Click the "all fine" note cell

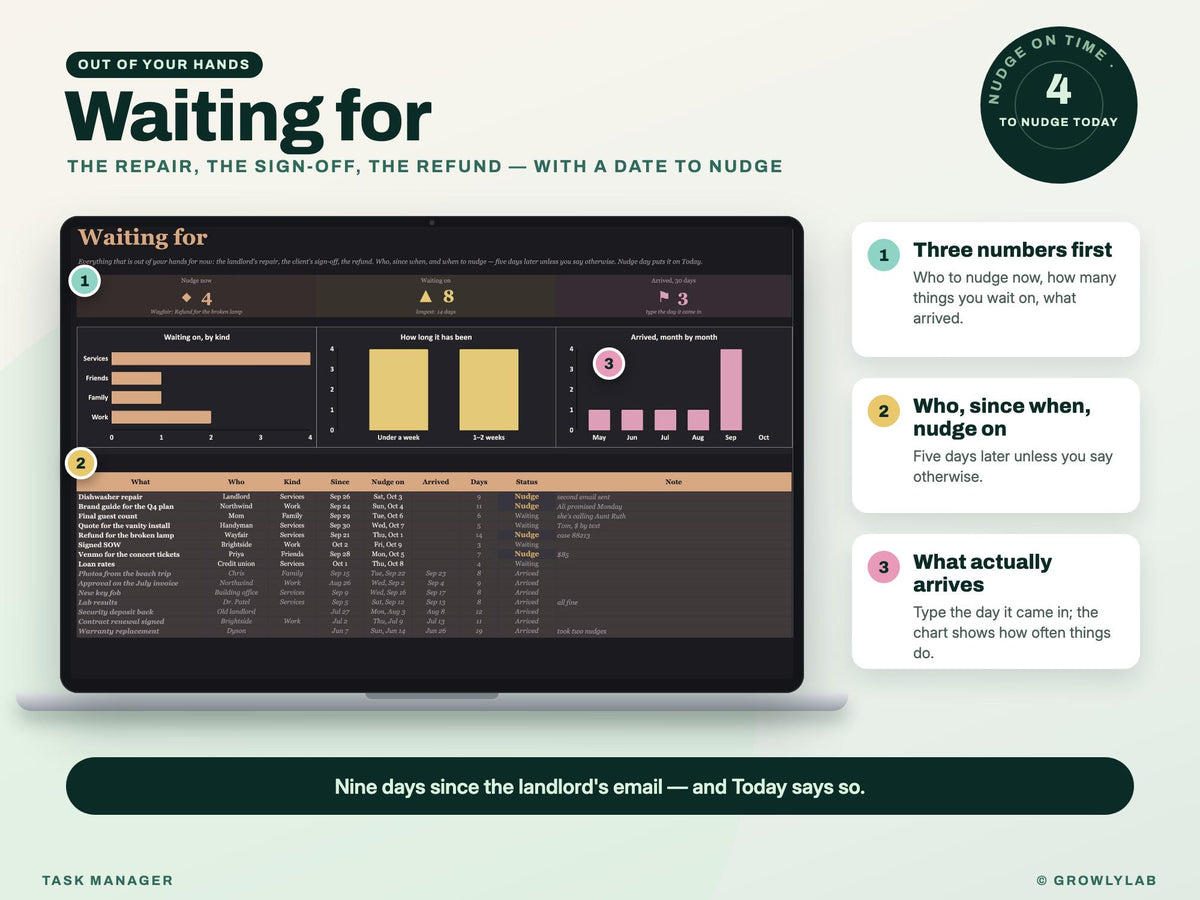[x=567, y=602]
